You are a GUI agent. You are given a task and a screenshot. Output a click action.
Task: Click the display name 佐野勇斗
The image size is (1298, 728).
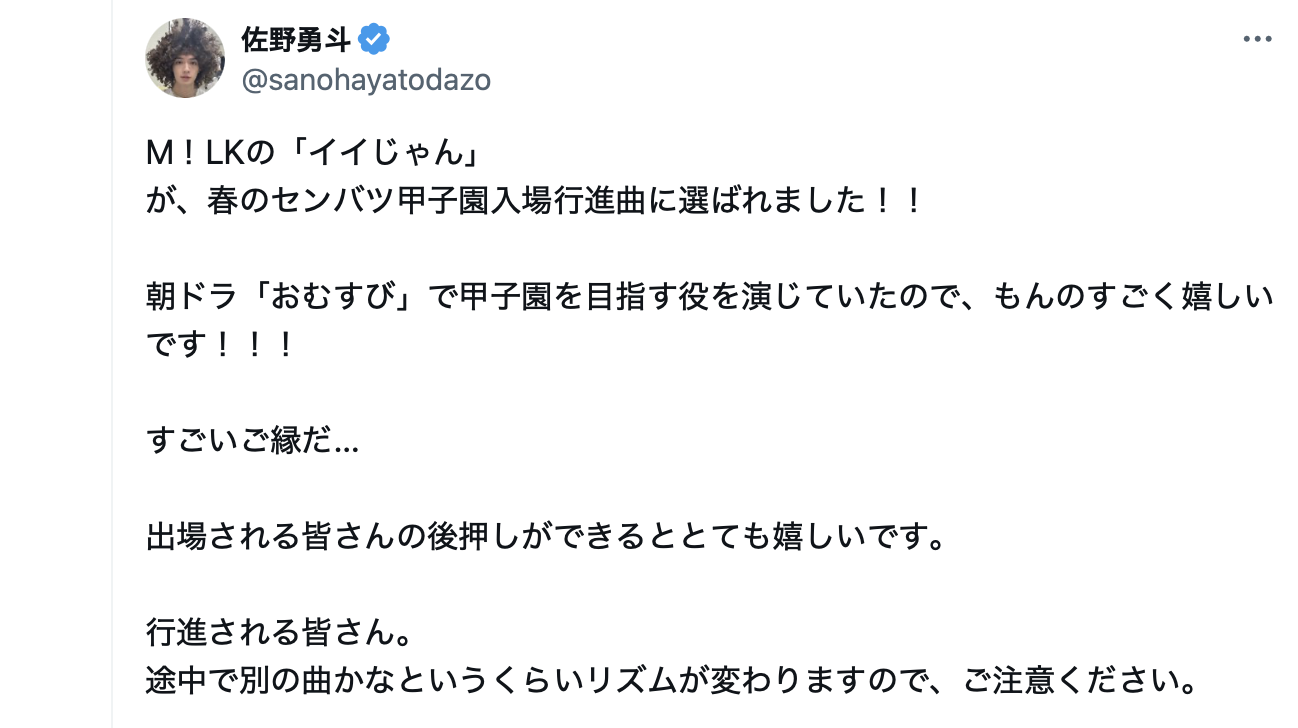(x=295, y=40)
